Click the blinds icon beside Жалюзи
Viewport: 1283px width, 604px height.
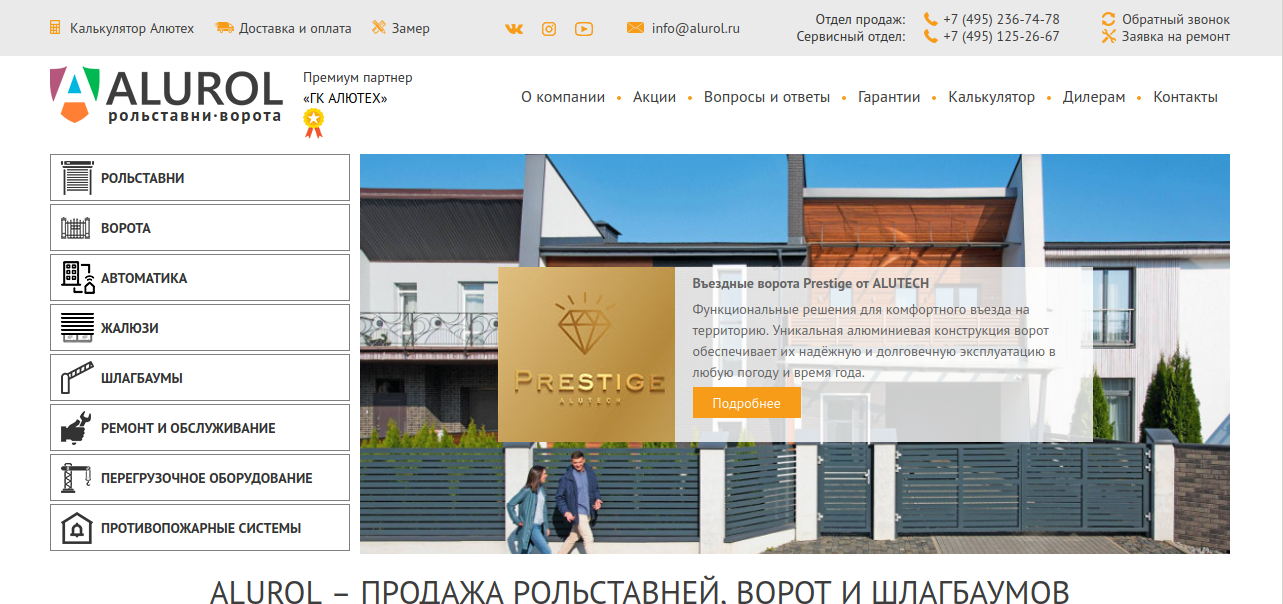tap(77, 328)
